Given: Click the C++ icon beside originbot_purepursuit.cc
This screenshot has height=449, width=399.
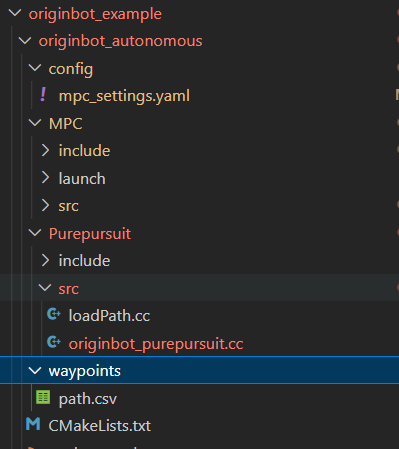Looking at the screenshot, I should (x=54, y=342).
